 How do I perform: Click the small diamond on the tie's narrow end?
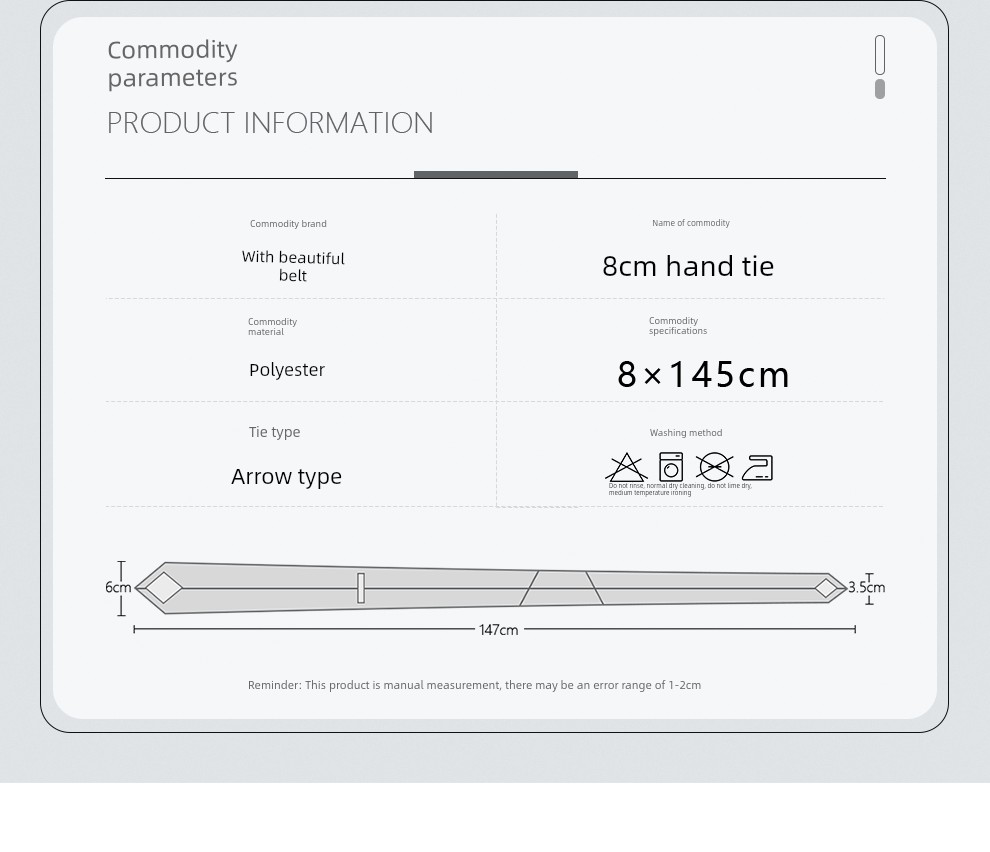tap(826, 588)
